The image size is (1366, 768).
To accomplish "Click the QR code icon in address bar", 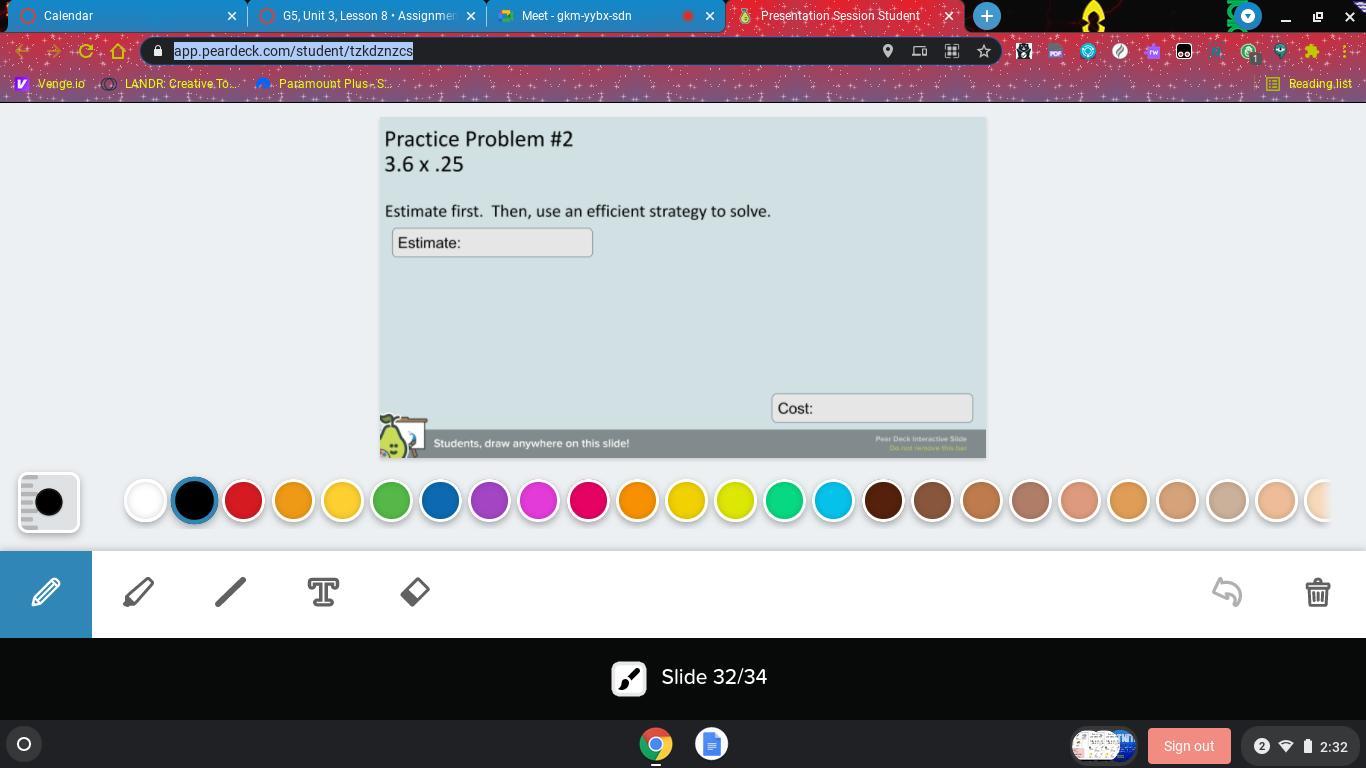I will click(x=952, y=51).
